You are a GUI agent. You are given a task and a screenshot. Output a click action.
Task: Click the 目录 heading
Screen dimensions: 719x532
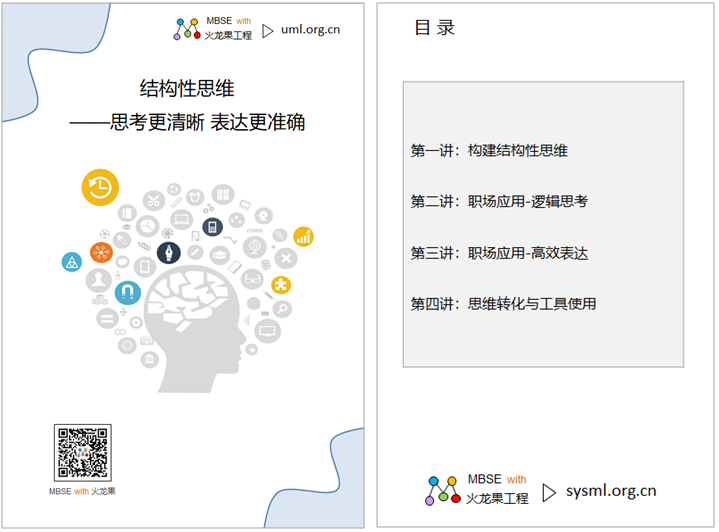(435, 28)
